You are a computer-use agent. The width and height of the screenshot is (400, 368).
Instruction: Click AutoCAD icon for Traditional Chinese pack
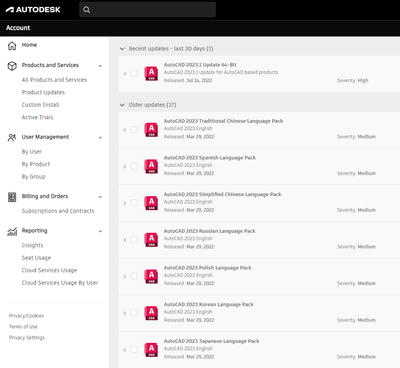(x=151, y=130)
